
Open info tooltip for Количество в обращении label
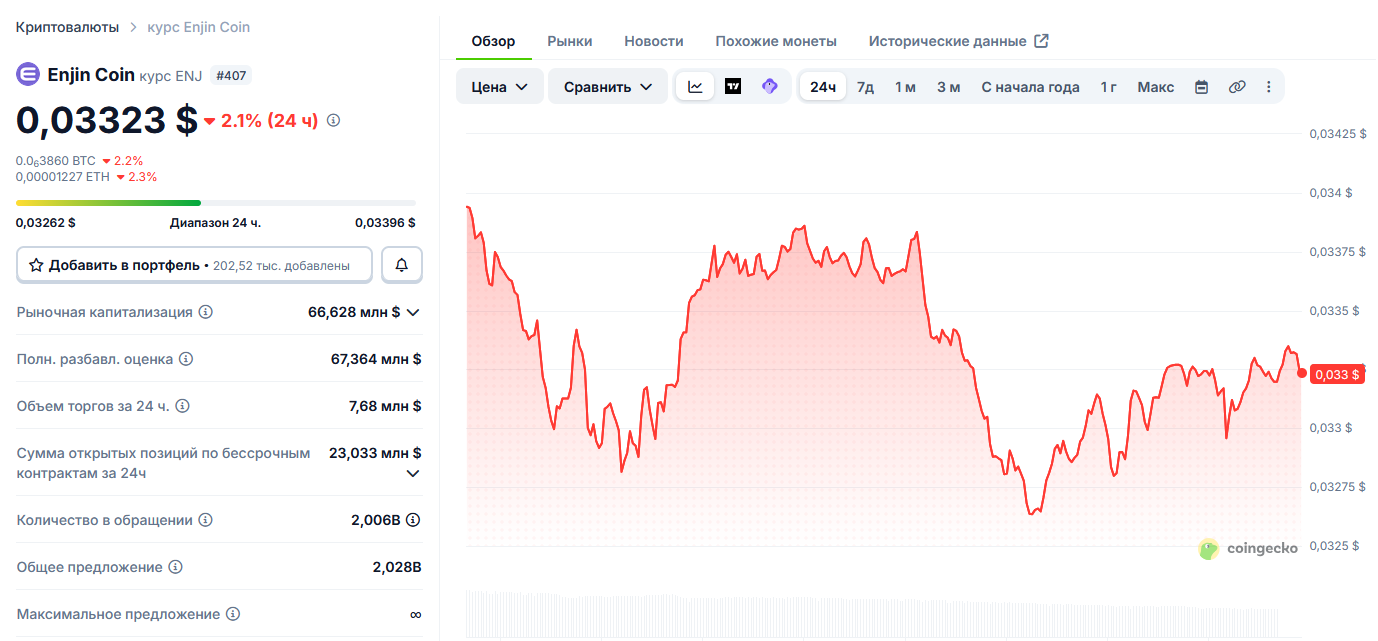[206, 520]
